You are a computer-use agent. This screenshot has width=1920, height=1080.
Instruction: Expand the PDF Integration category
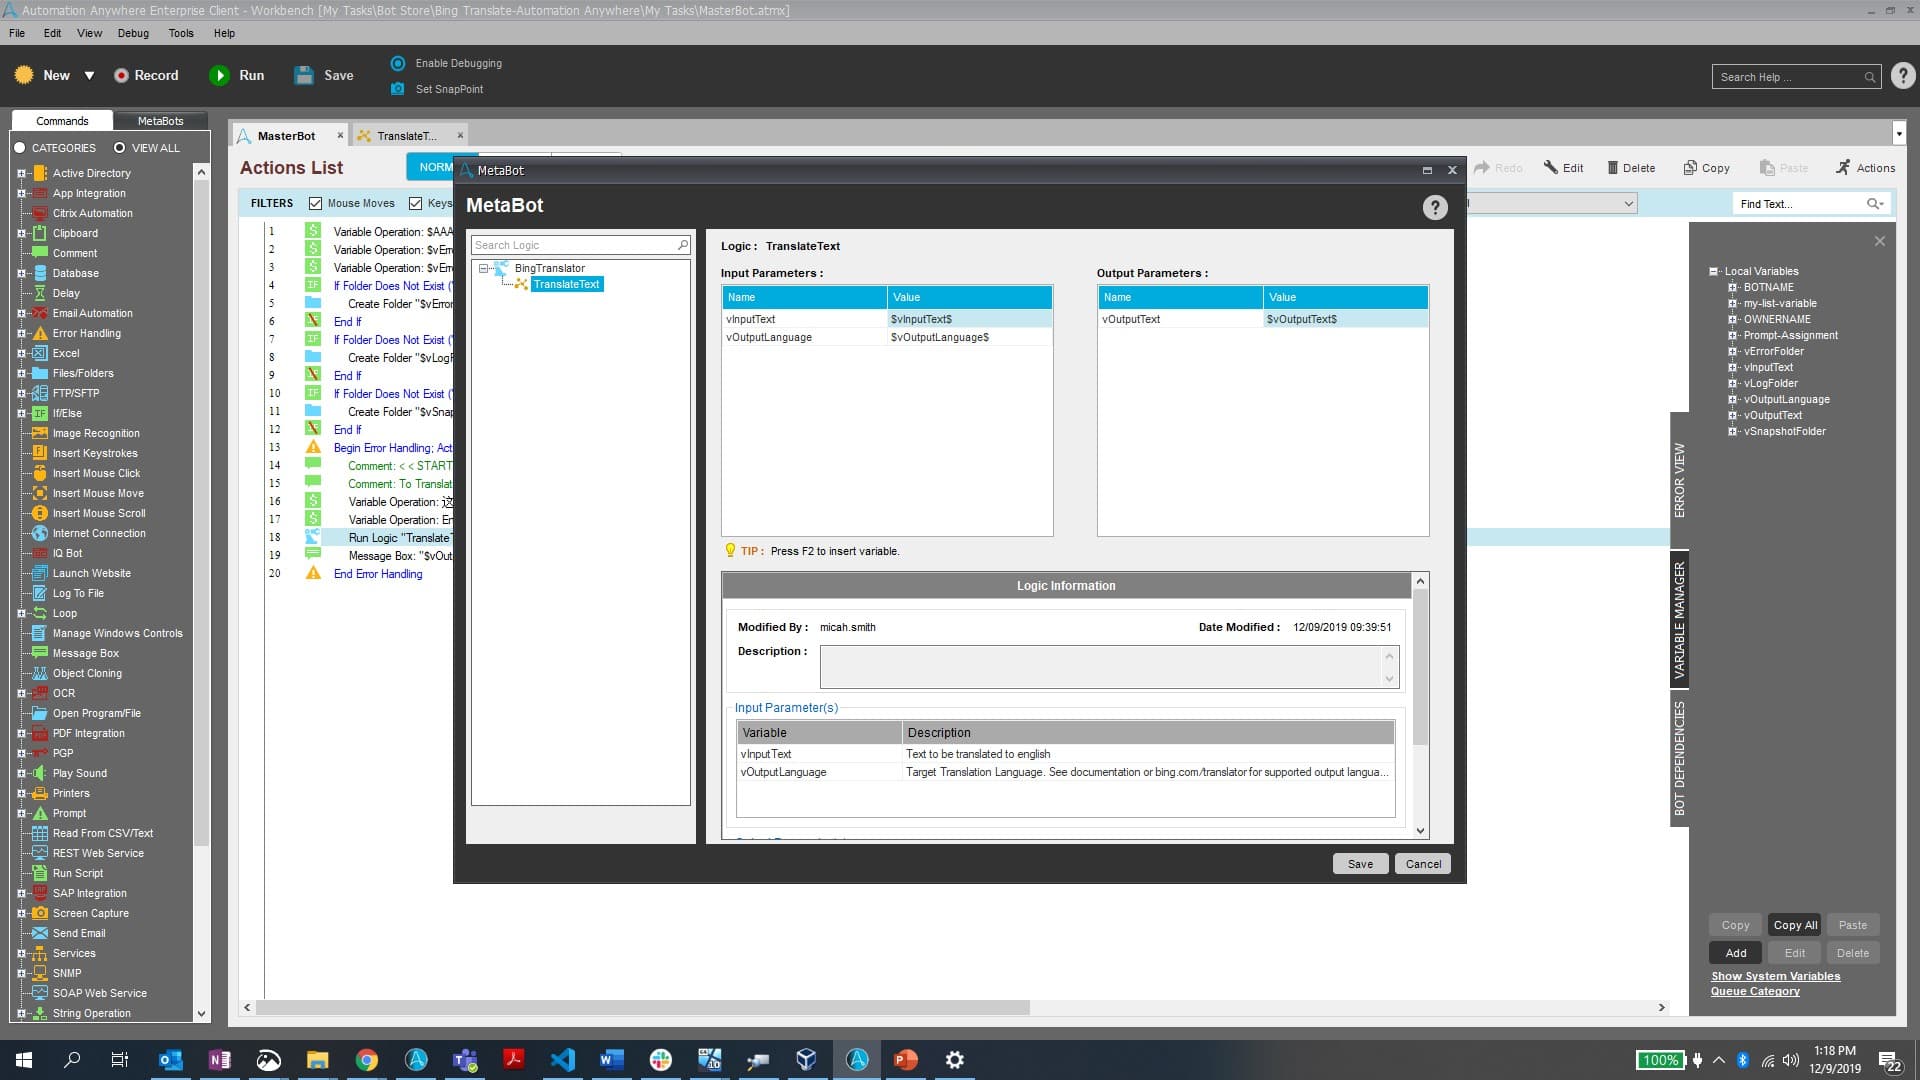[x=21, y=733]
